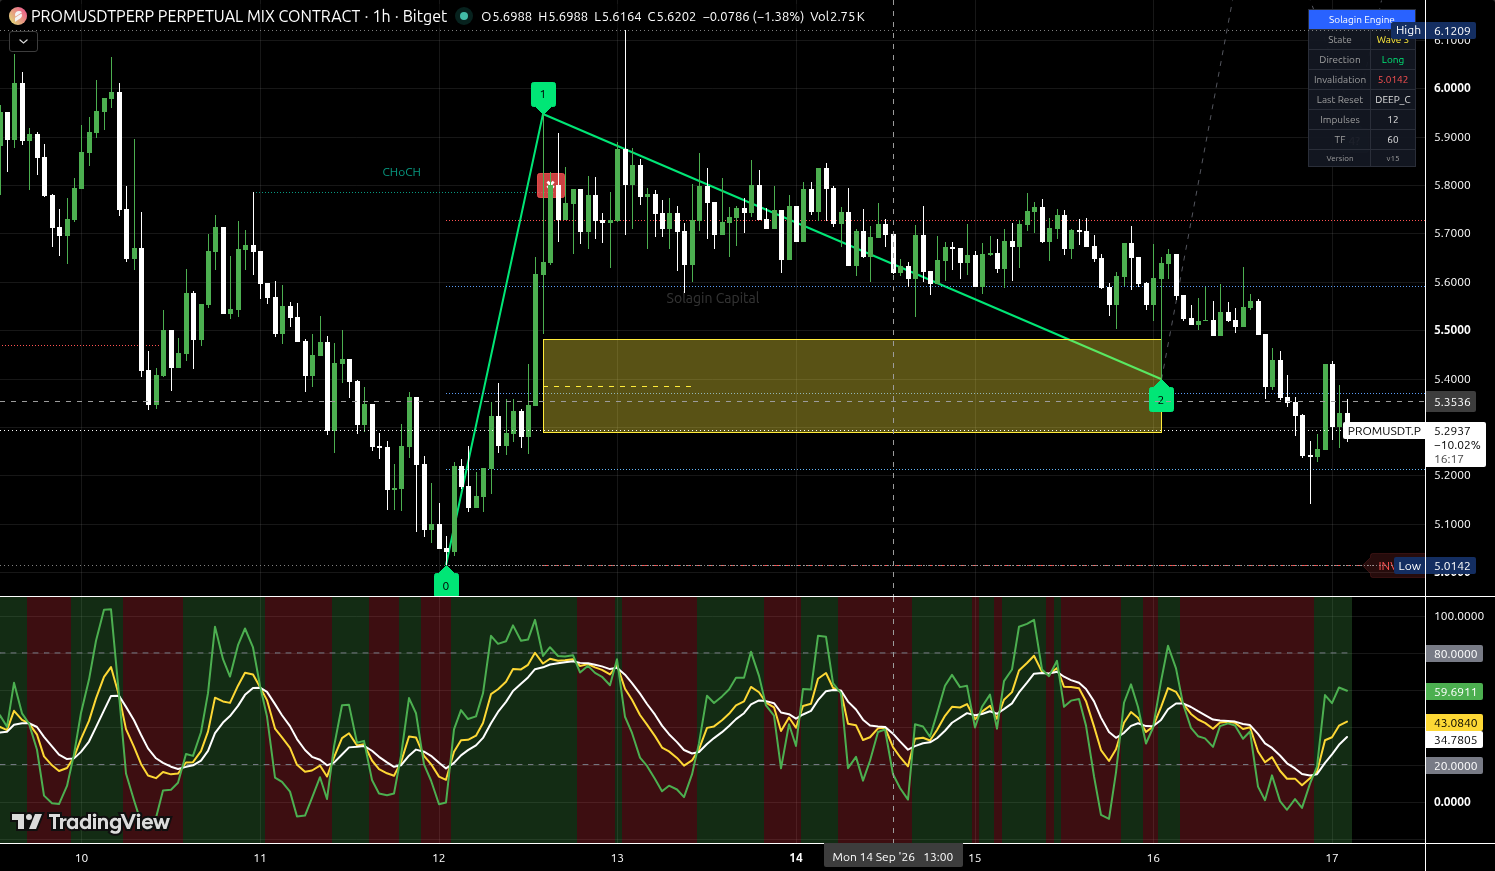Viewport: 1495px width, 871px height.
Task: Click the Impulses value 12
Action: coord(1393,120)
